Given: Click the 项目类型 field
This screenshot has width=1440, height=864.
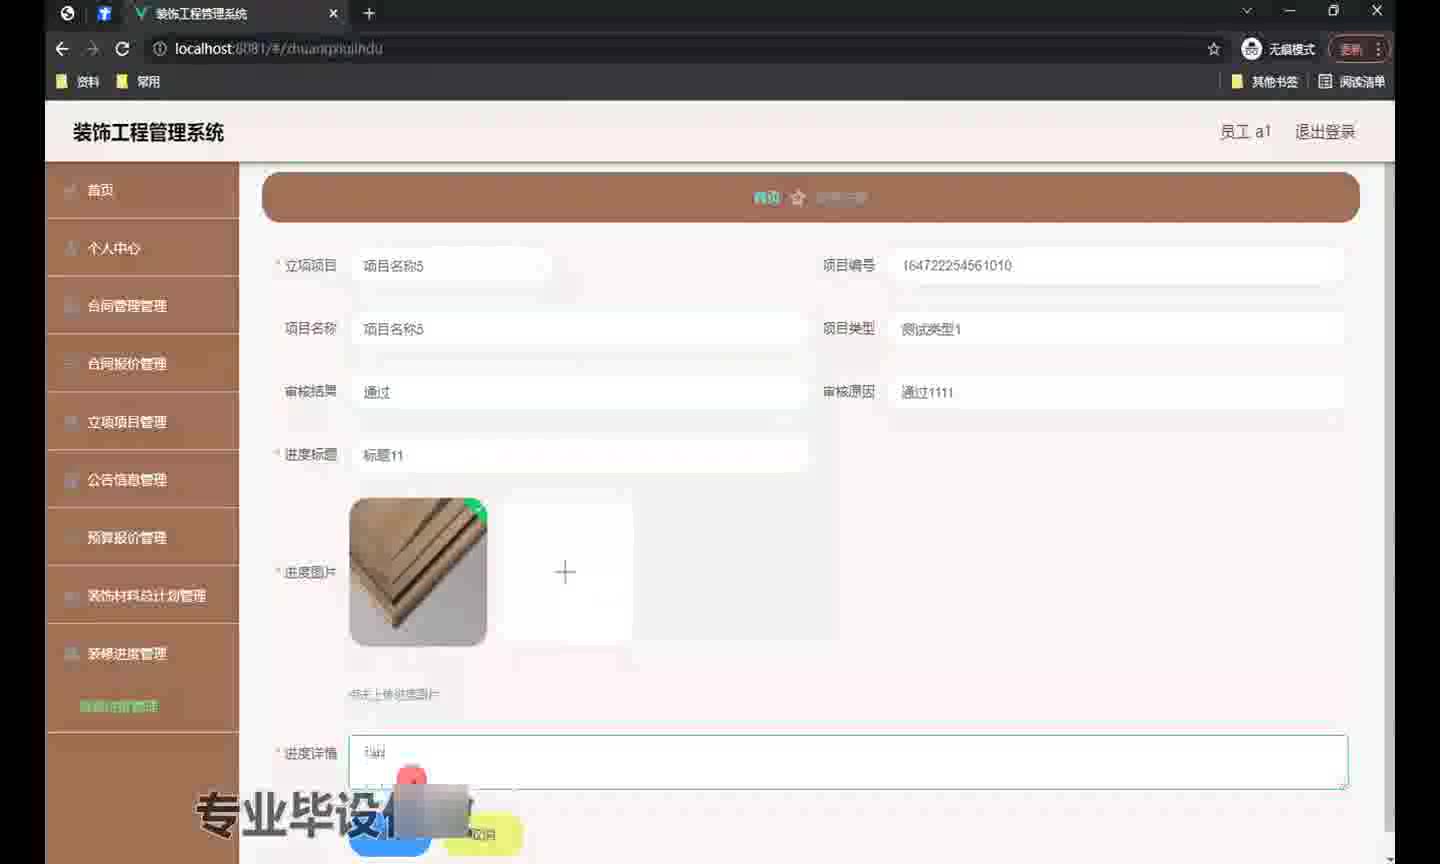Looking at the screenshot, I should point(1116,329).
